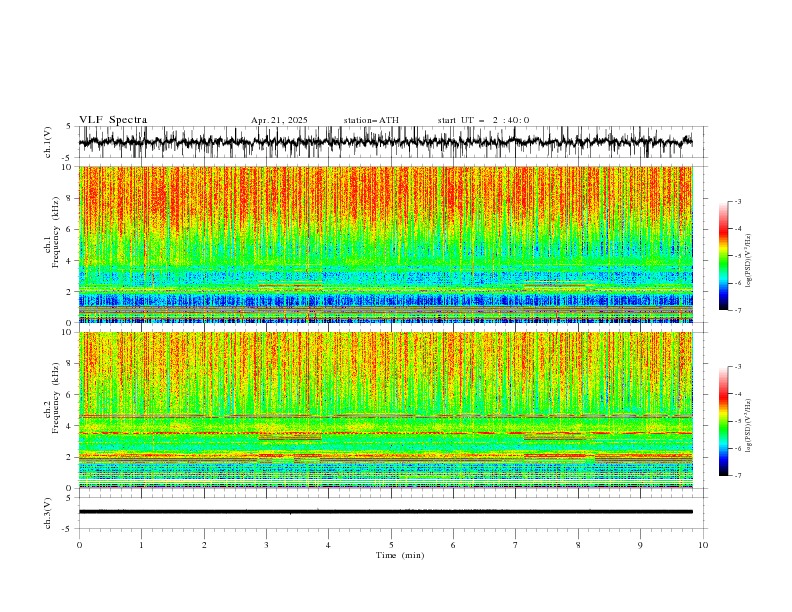Click '8' kHz tick on ch.1 frequency axis

point(70,198)
